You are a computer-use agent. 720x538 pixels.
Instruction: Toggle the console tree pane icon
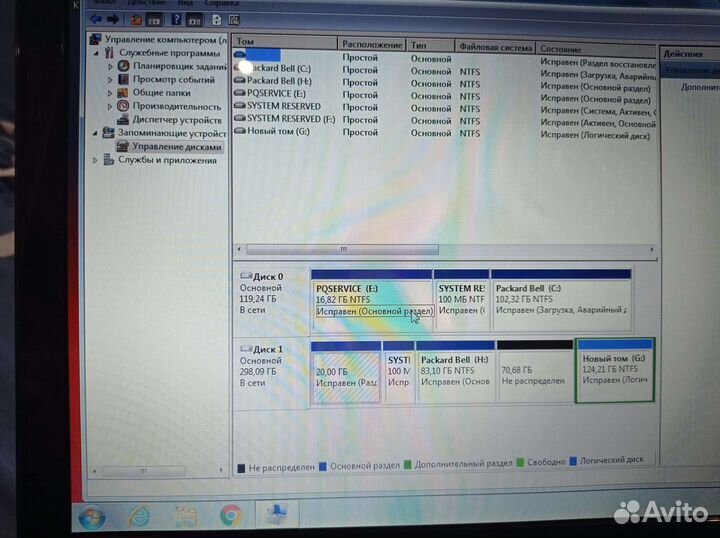tap(153, 20)
